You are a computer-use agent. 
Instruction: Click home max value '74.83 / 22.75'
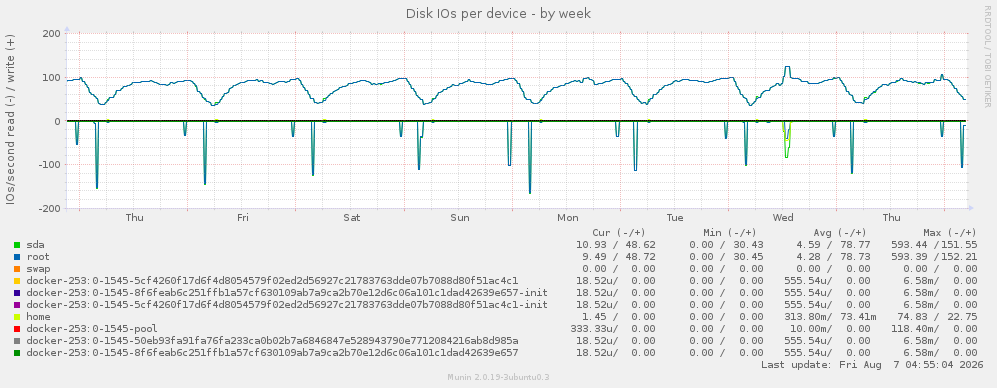pos(937,317)
